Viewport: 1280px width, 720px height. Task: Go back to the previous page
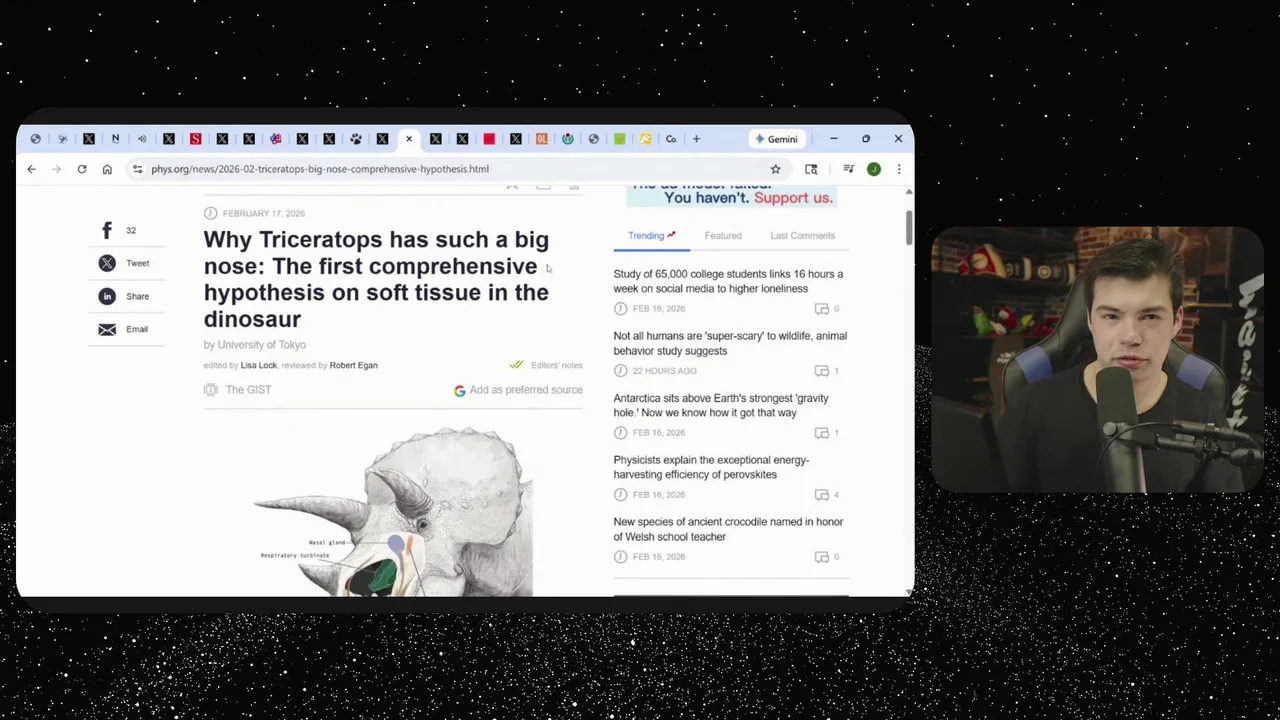tap(31, 169)
